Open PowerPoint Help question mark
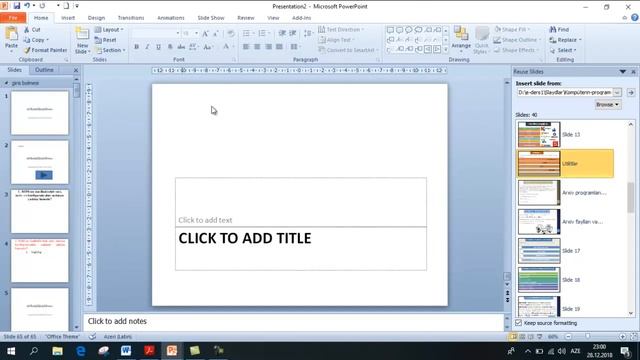The image size is (640, 360). coord(634,18)
